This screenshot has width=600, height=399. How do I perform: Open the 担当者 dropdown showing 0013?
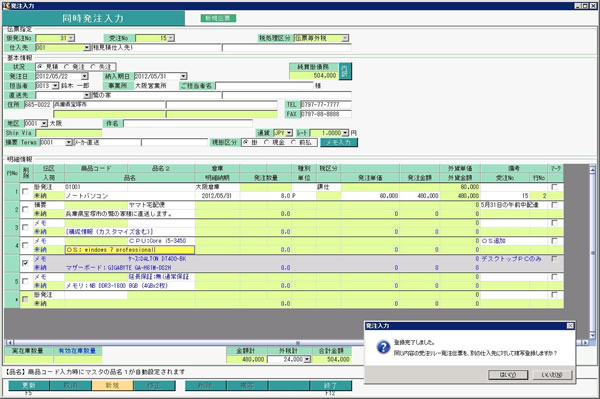[55, 86]
